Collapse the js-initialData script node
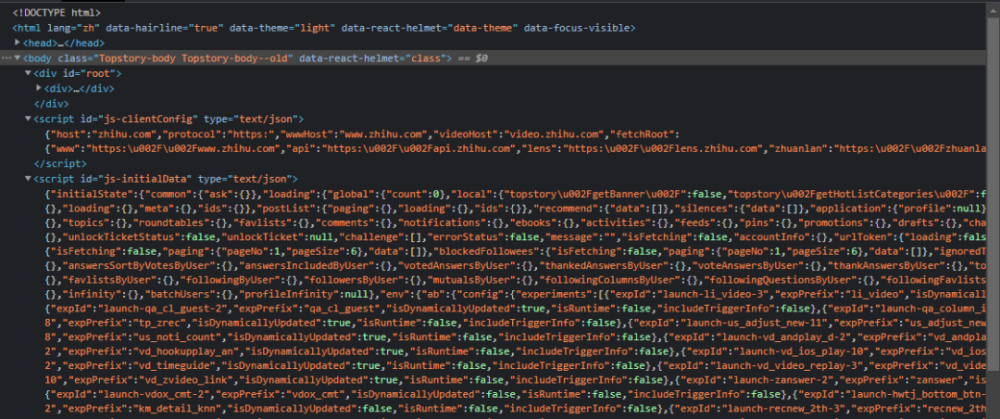The image size is (1000, 419). click(x=28, y=179)
